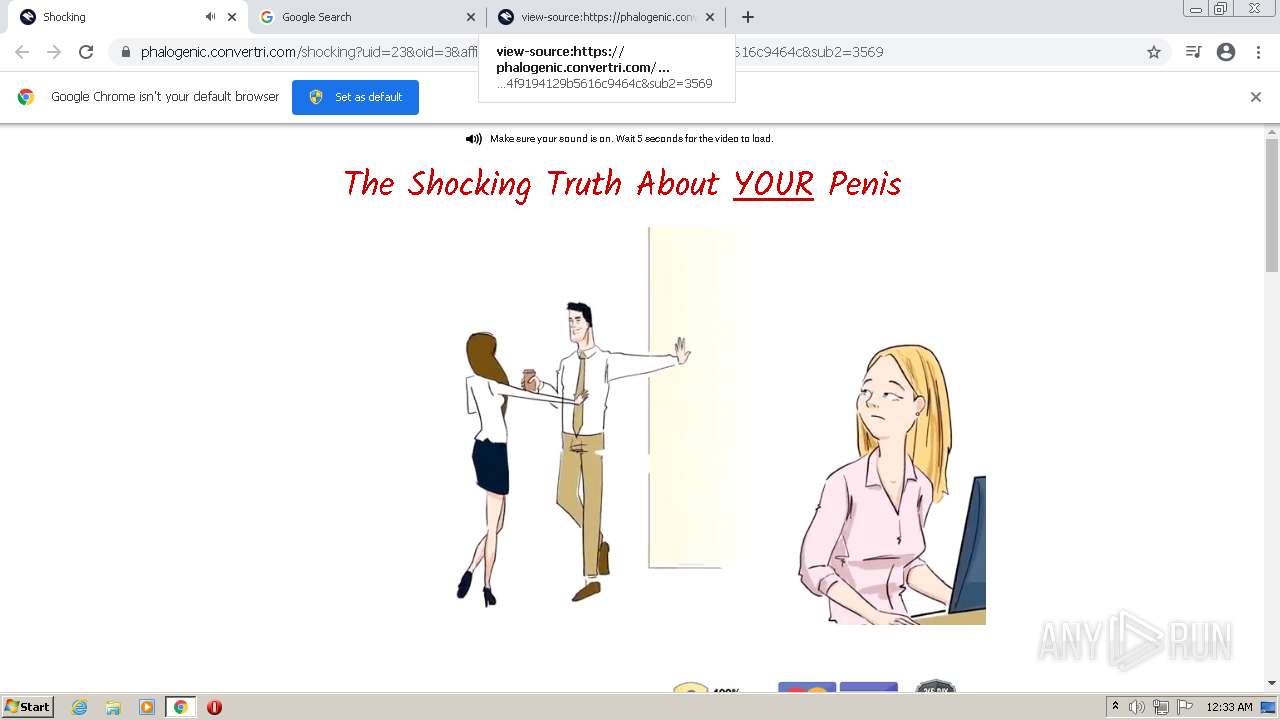Viewport: 1280px width, 720px height.
Task: Switch to the view-source tab
Action: tap(606, 17)
